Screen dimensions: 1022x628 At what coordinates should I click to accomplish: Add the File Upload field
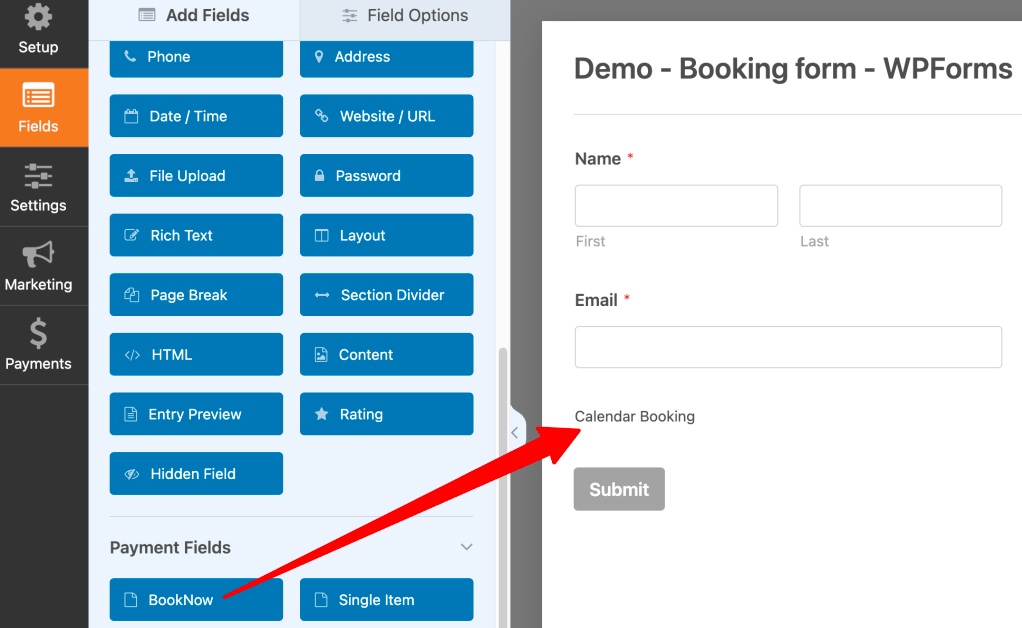coord(196,176)
